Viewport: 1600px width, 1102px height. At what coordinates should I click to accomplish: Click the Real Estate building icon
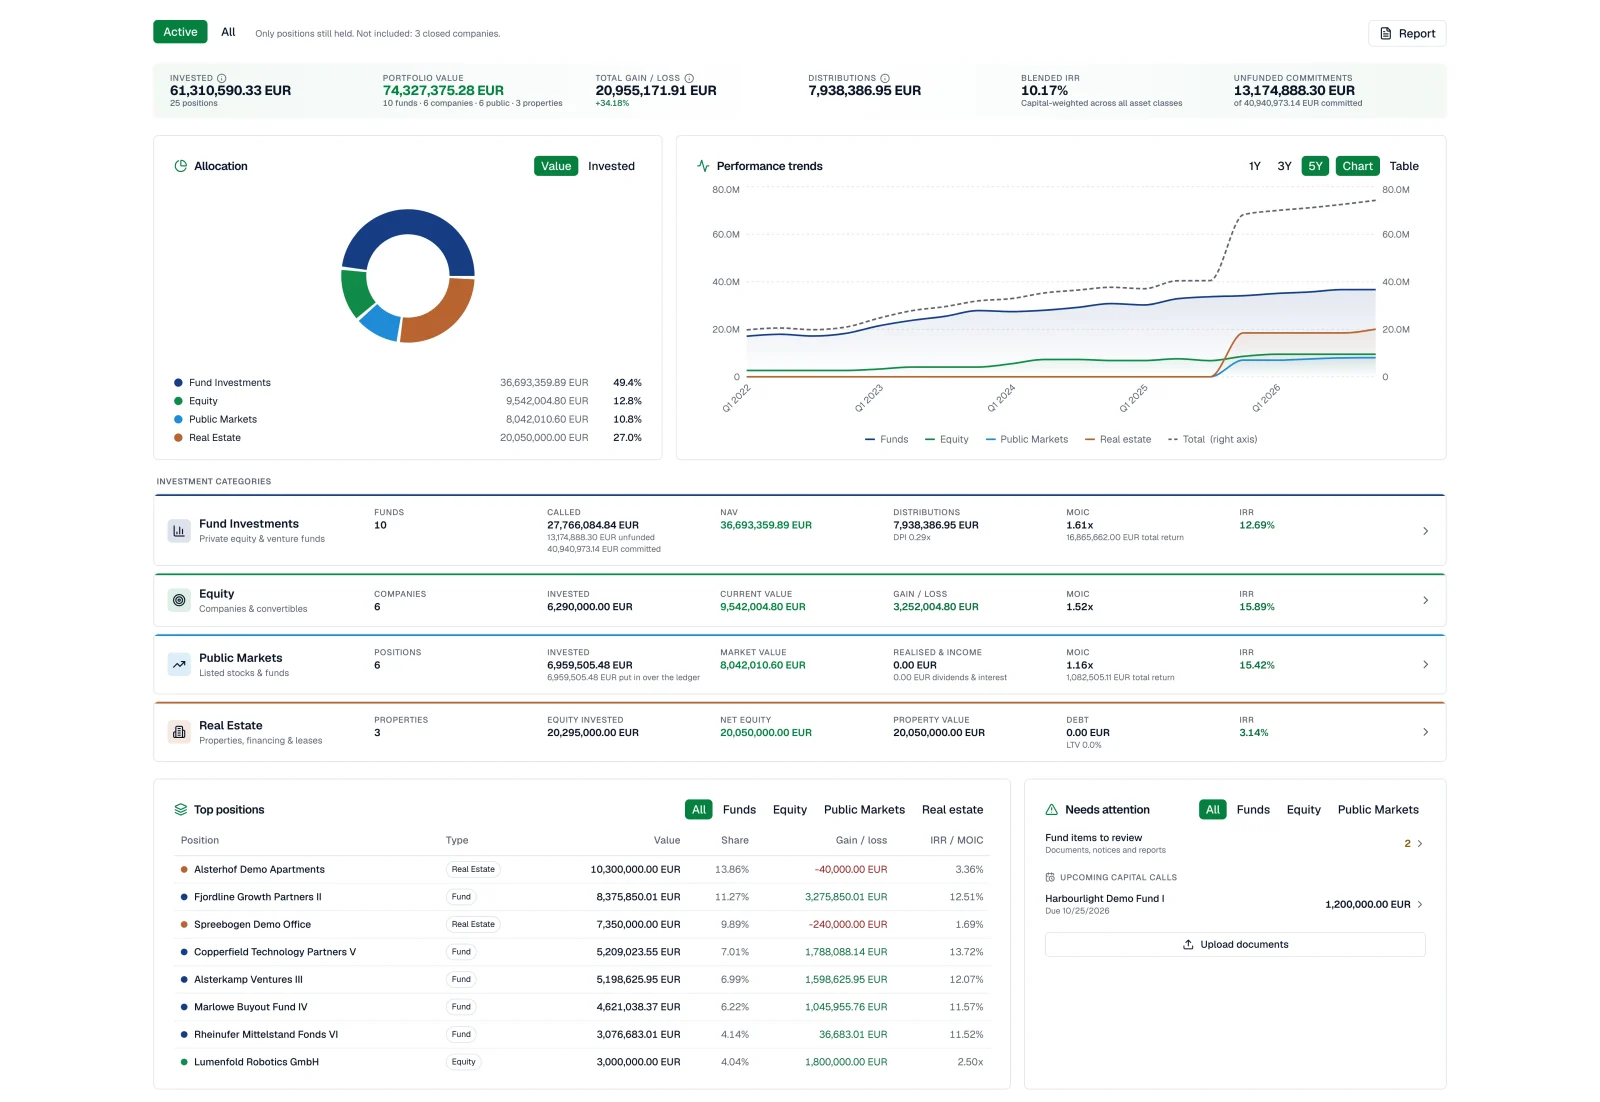[179, 733]
